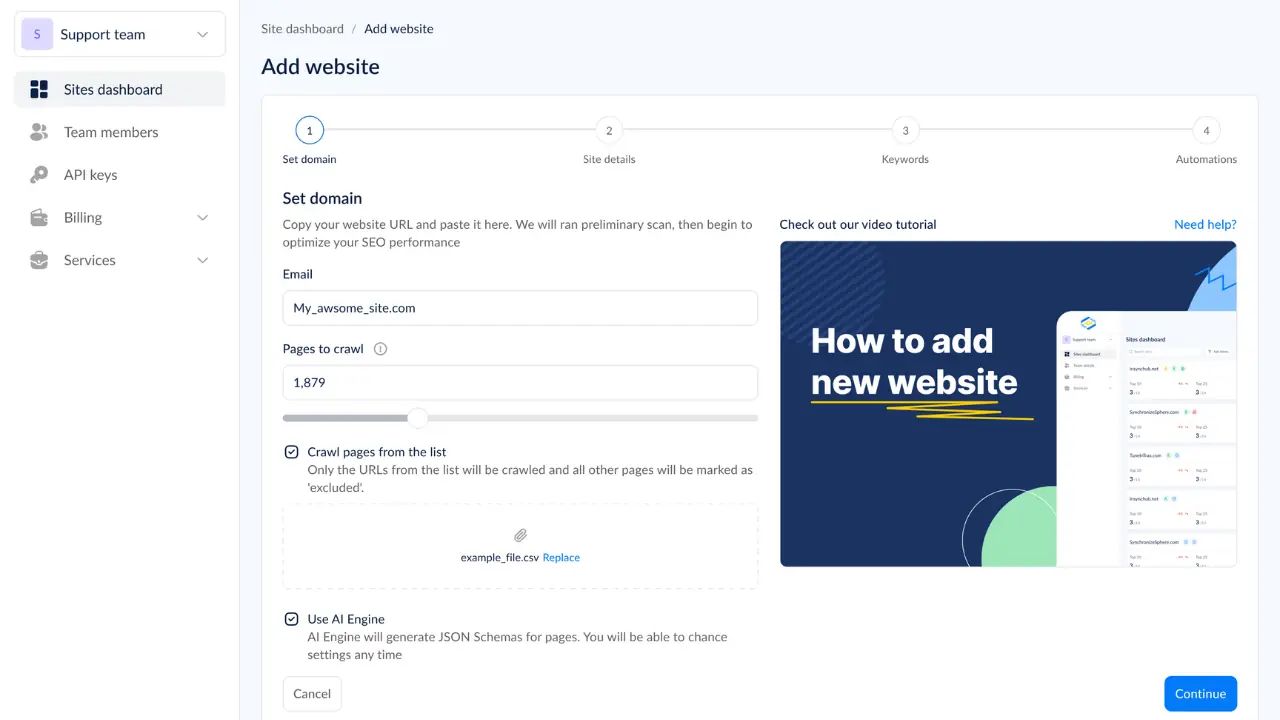Open the Support team workspace dropdown

pos(202,35)
